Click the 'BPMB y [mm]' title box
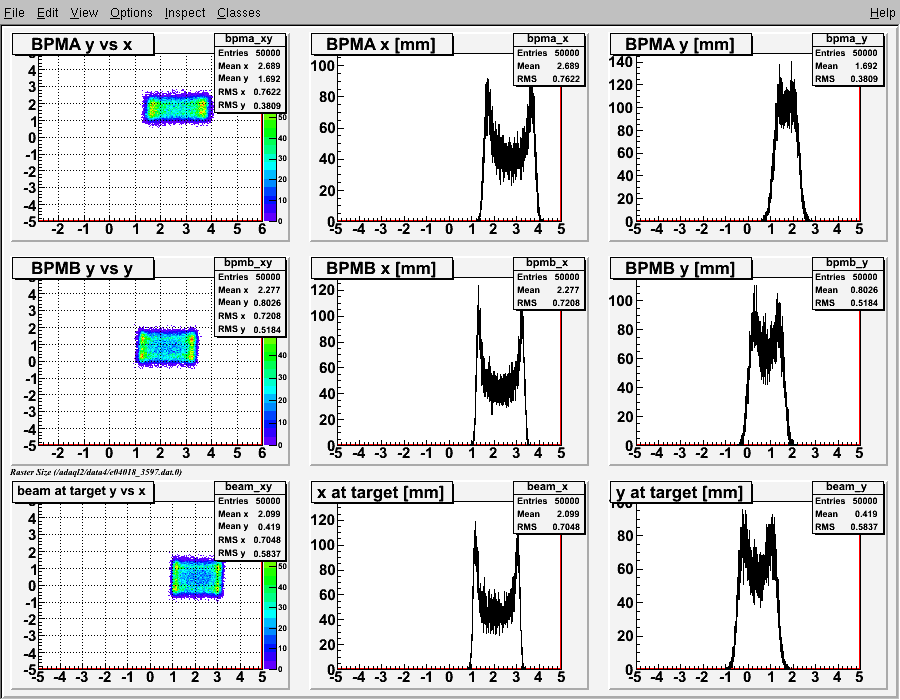The height and width of the screenshot is (700, 900). click(681, 268)
